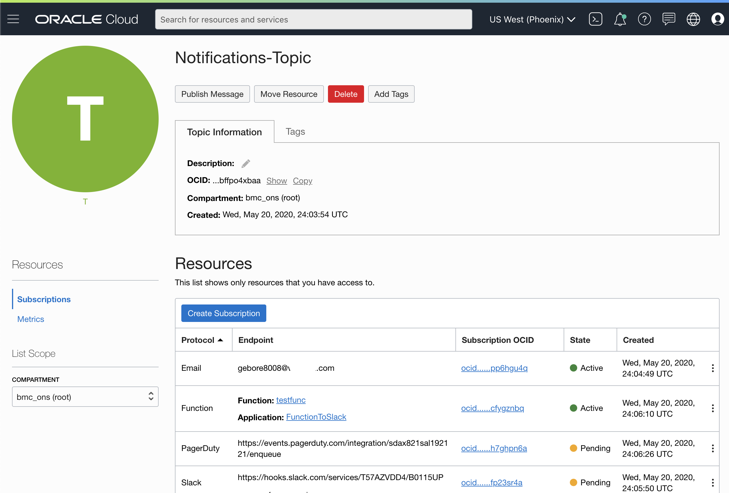Open actions menu for PagerDuty subscription row

coord(713,448)
